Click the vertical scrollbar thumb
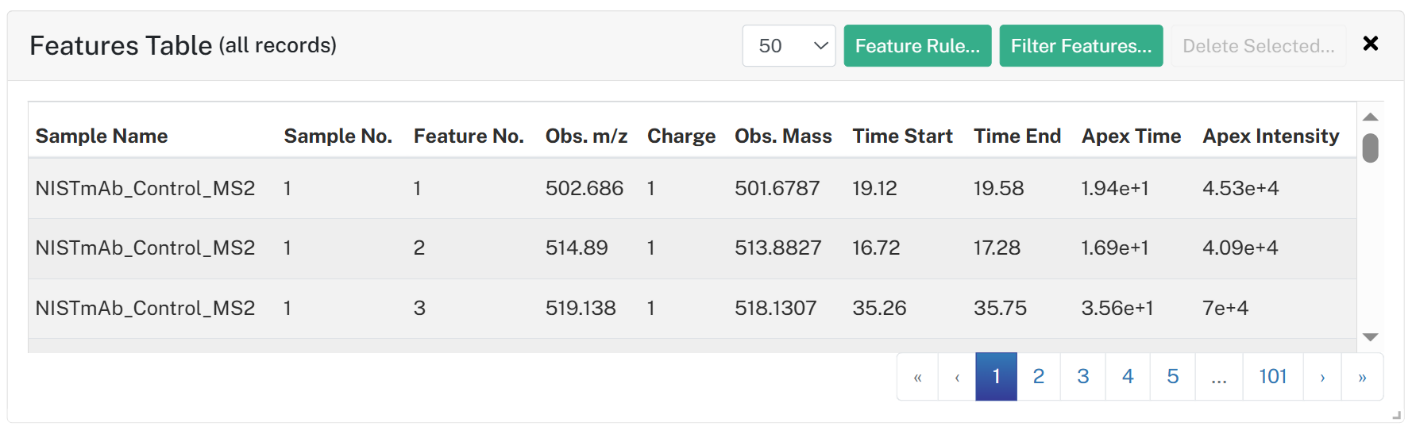 point(1370,147)
